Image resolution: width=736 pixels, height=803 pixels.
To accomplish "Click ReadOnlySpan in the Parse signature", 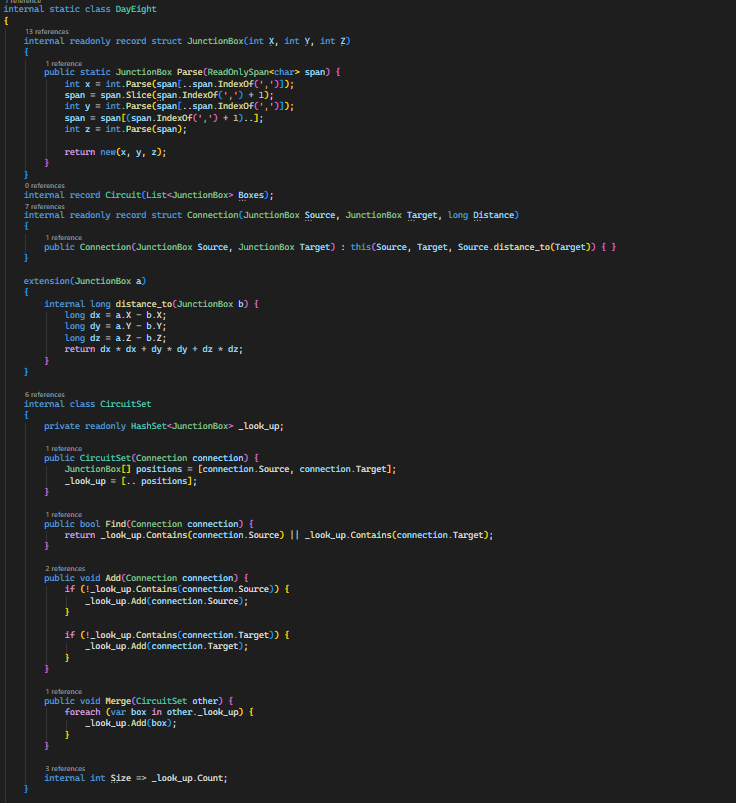I will coord(238,72).
